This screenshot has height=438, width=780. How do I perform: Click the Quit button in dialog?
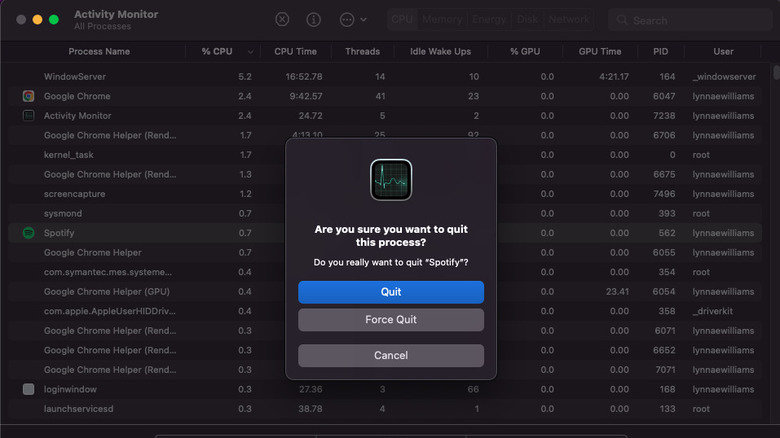(x=391, y=292)
